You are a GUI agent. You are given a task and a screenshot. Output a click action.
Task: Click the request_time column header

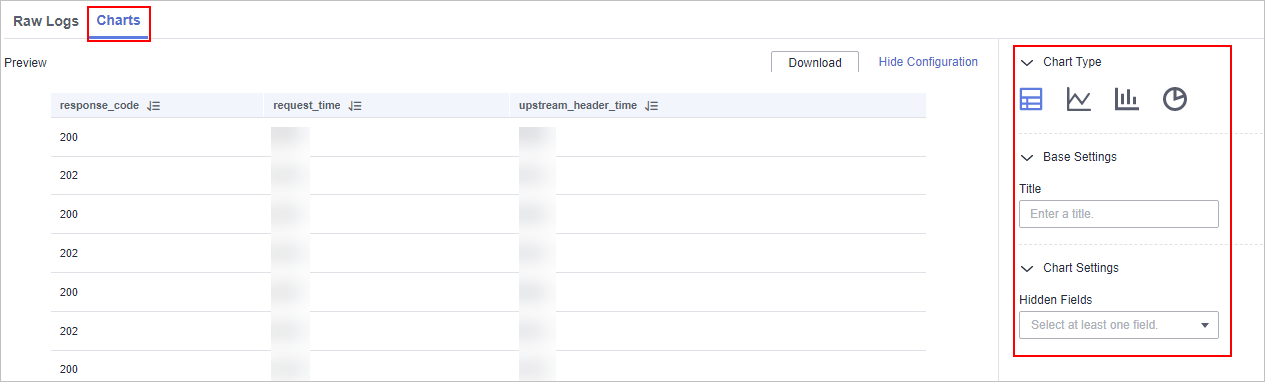pyautogui.click(x=307, y=106)
